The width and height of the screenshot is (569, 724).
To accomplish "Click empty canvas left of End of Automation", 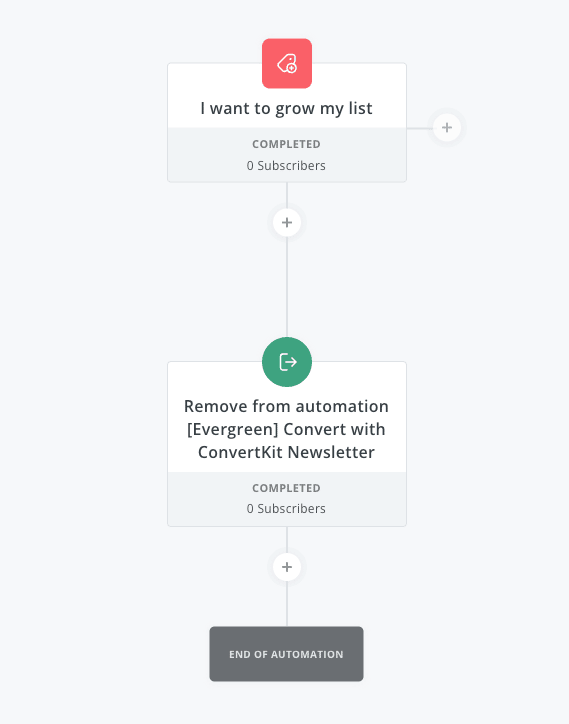I will tap(104, 654).
